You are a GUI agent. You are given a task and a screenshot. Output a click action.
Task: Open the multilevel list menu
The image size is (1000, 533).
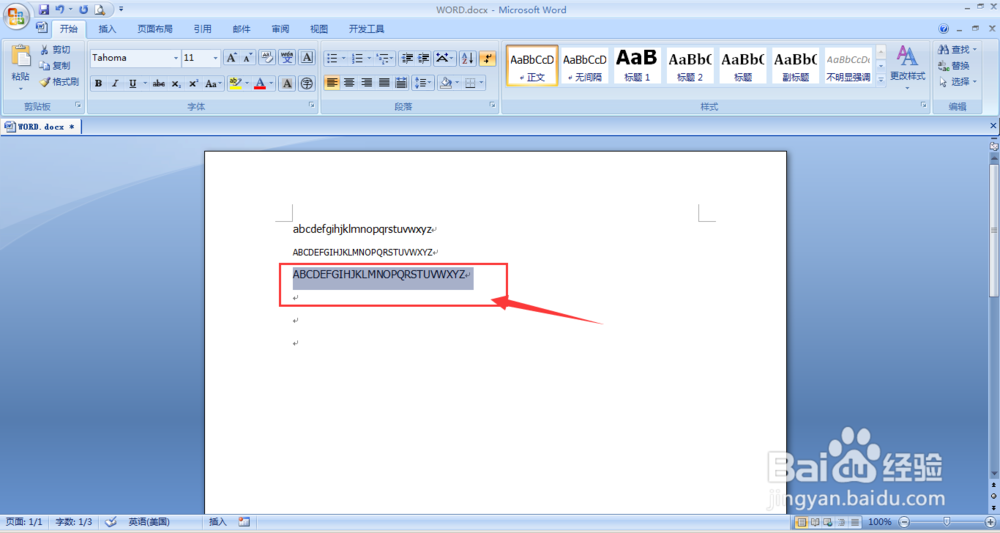click(x=385, y=59)
